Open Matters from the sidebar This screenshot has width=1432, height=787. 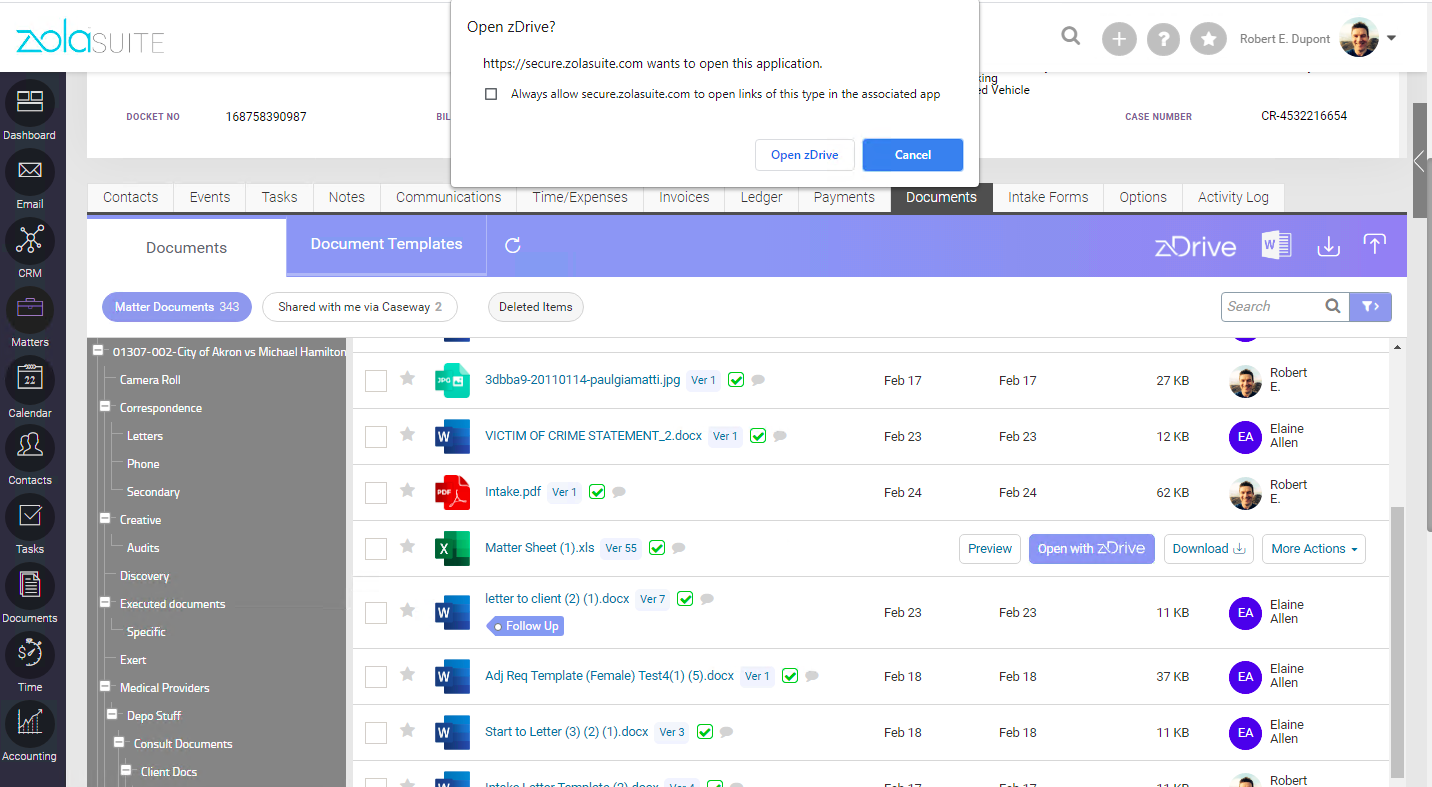(29, 310)
